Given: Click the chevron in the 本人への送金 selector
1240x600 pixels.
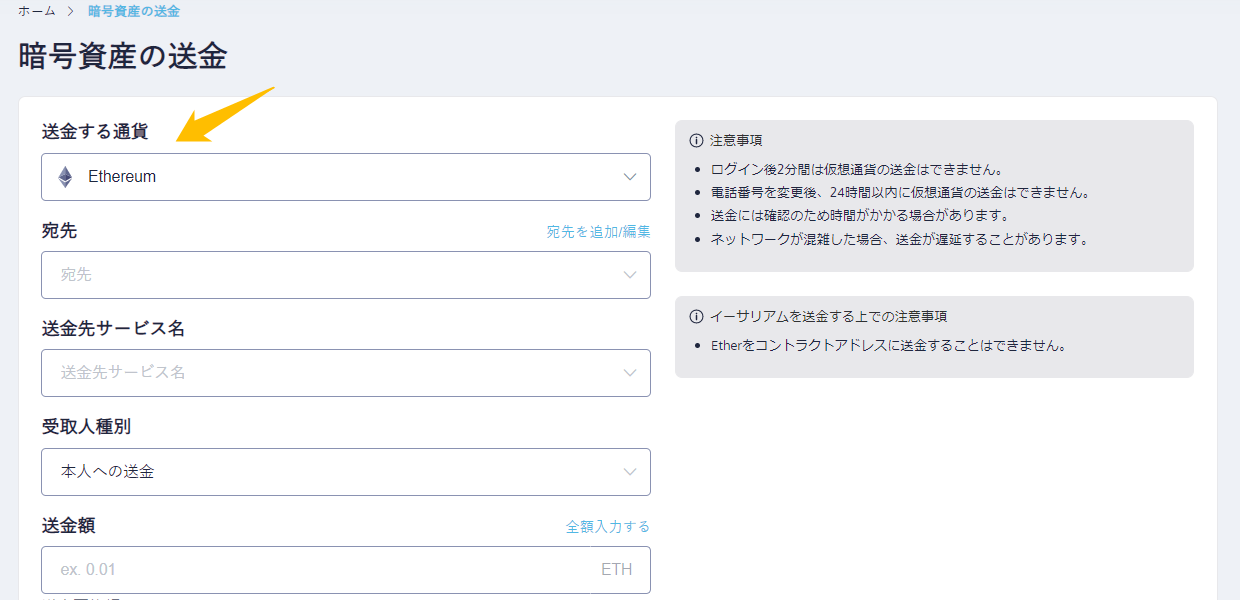Looking at the screenshot, I should (x=630, y=472).
